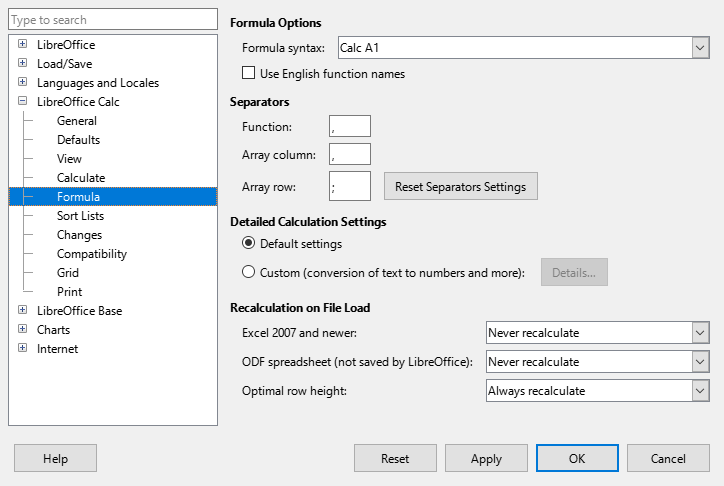This screenshot has width=724, height=486.
Task: Expand the Internet tree node
Action: click(x=23, y=349)
